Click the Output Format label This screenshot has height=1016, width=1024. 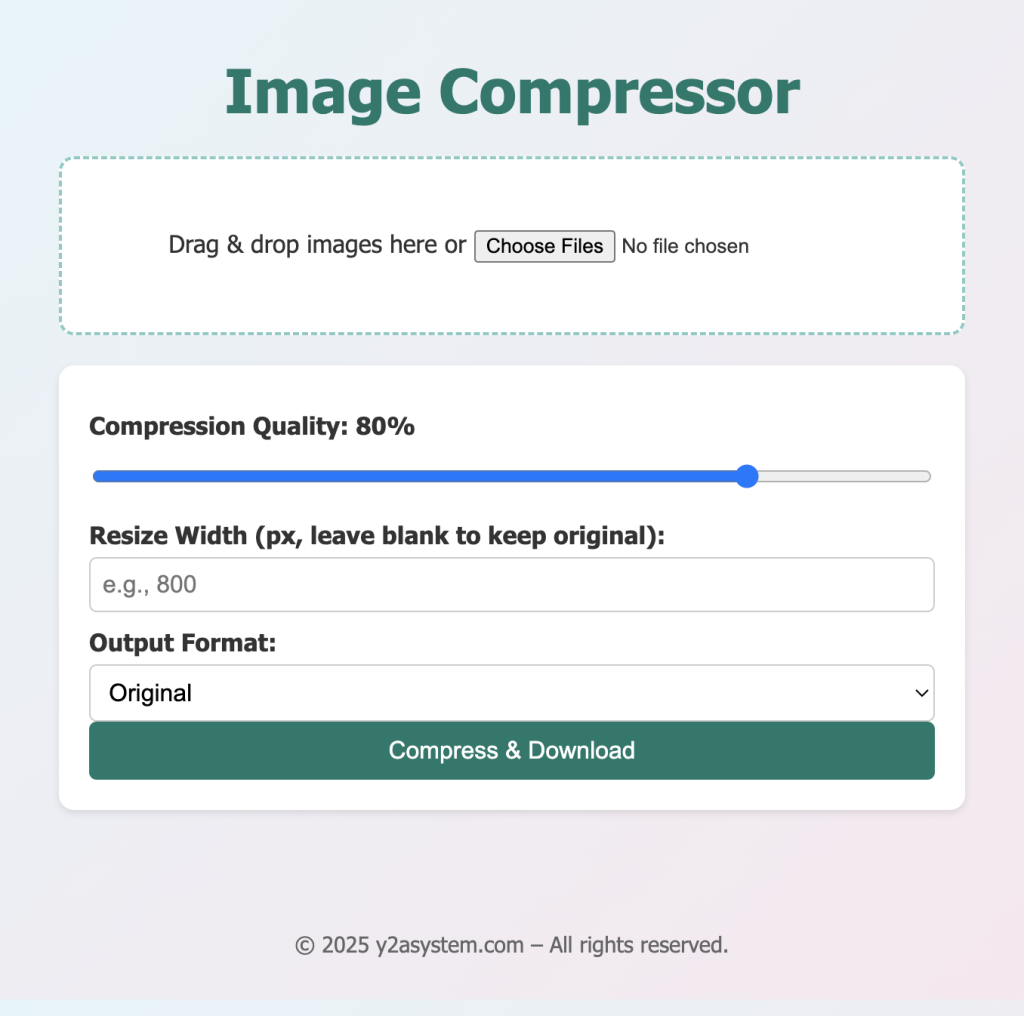coord(179,643)
